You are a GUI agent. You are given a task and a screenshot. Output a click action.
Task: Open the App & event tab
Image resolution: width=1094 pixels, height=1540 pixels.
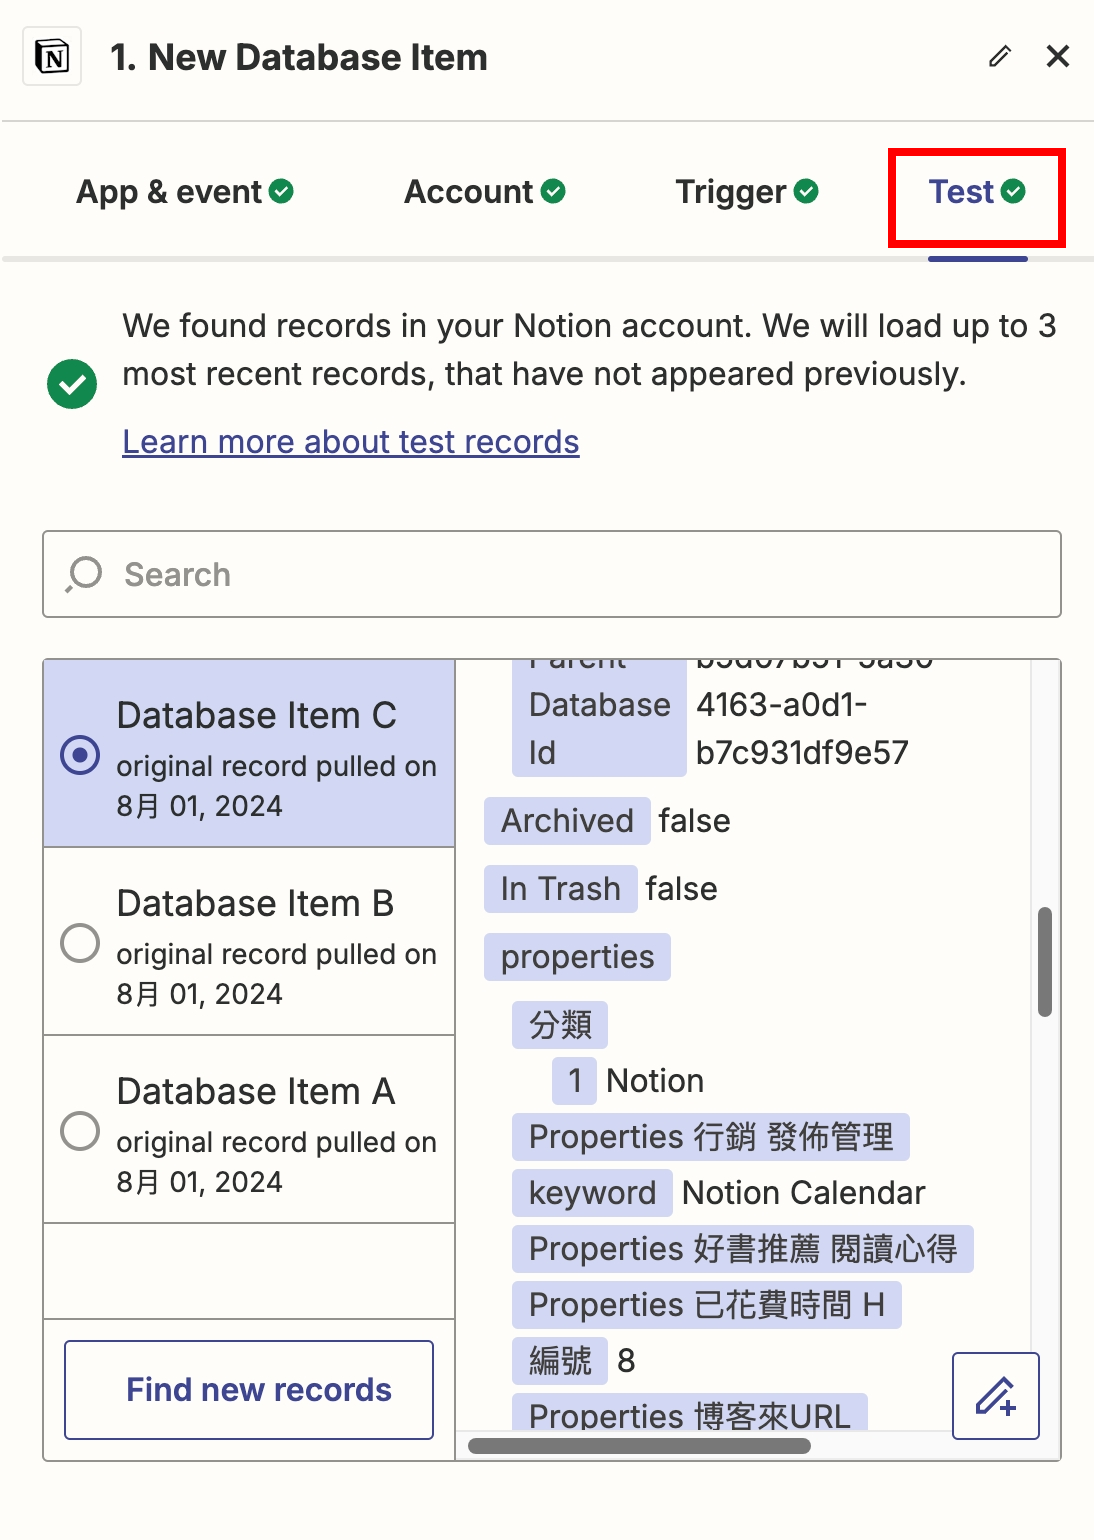pos(184,192)
